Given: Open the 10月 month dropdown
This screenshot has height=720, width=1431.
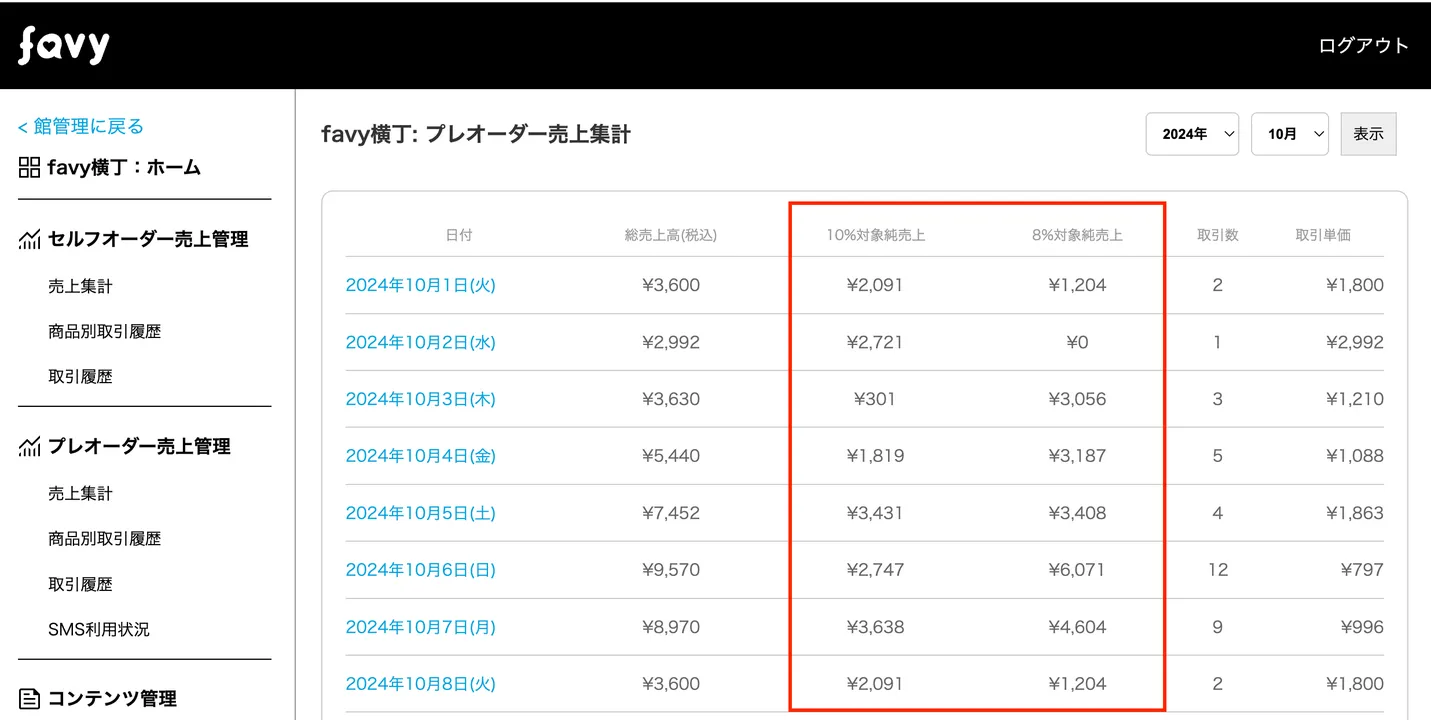Looking at the screenshot, I should (x=1289, y=134).
